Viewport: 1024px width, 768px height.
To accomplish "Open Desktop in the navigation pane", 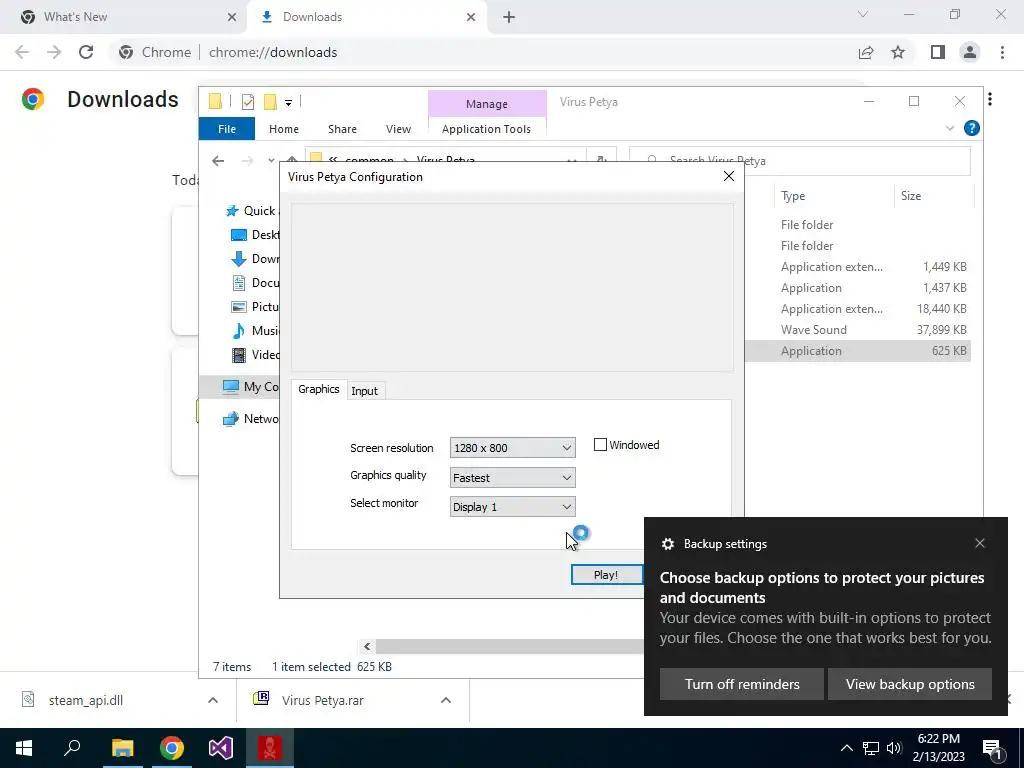I will (255, 234).
